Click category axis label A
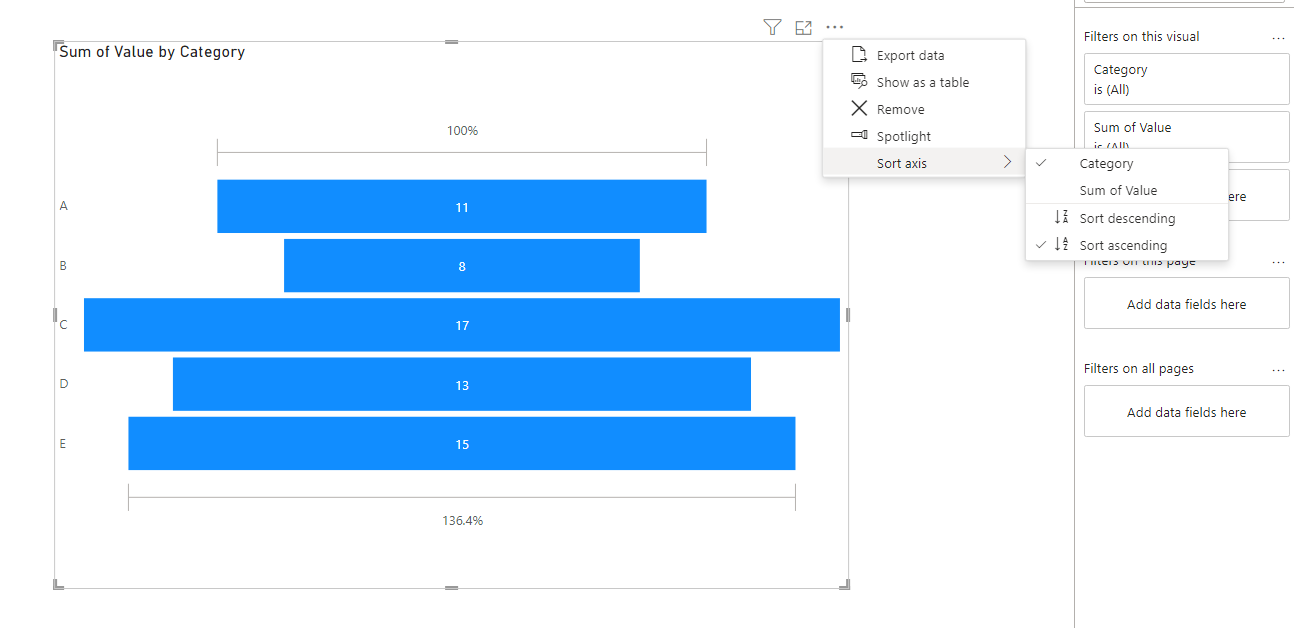This screenshot has width=1294, height=628. [63, 206]
